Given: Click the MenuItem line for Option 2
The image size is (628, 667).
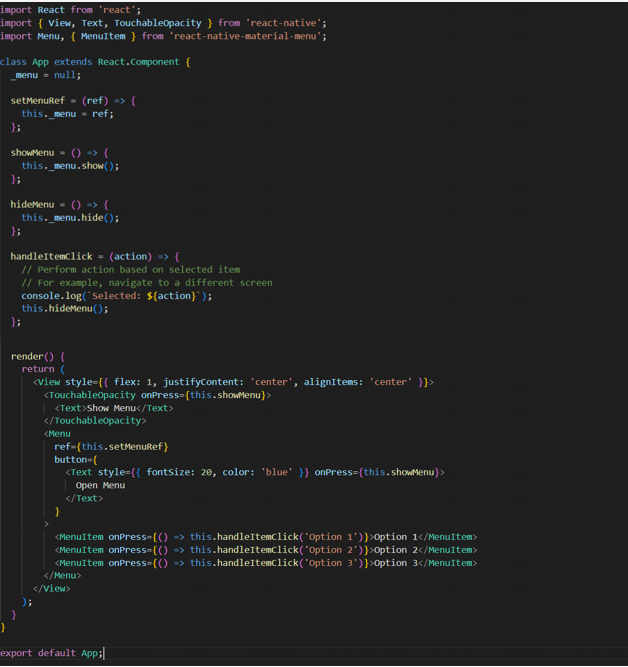Looking at the screenshot, I should coord(265,549).
